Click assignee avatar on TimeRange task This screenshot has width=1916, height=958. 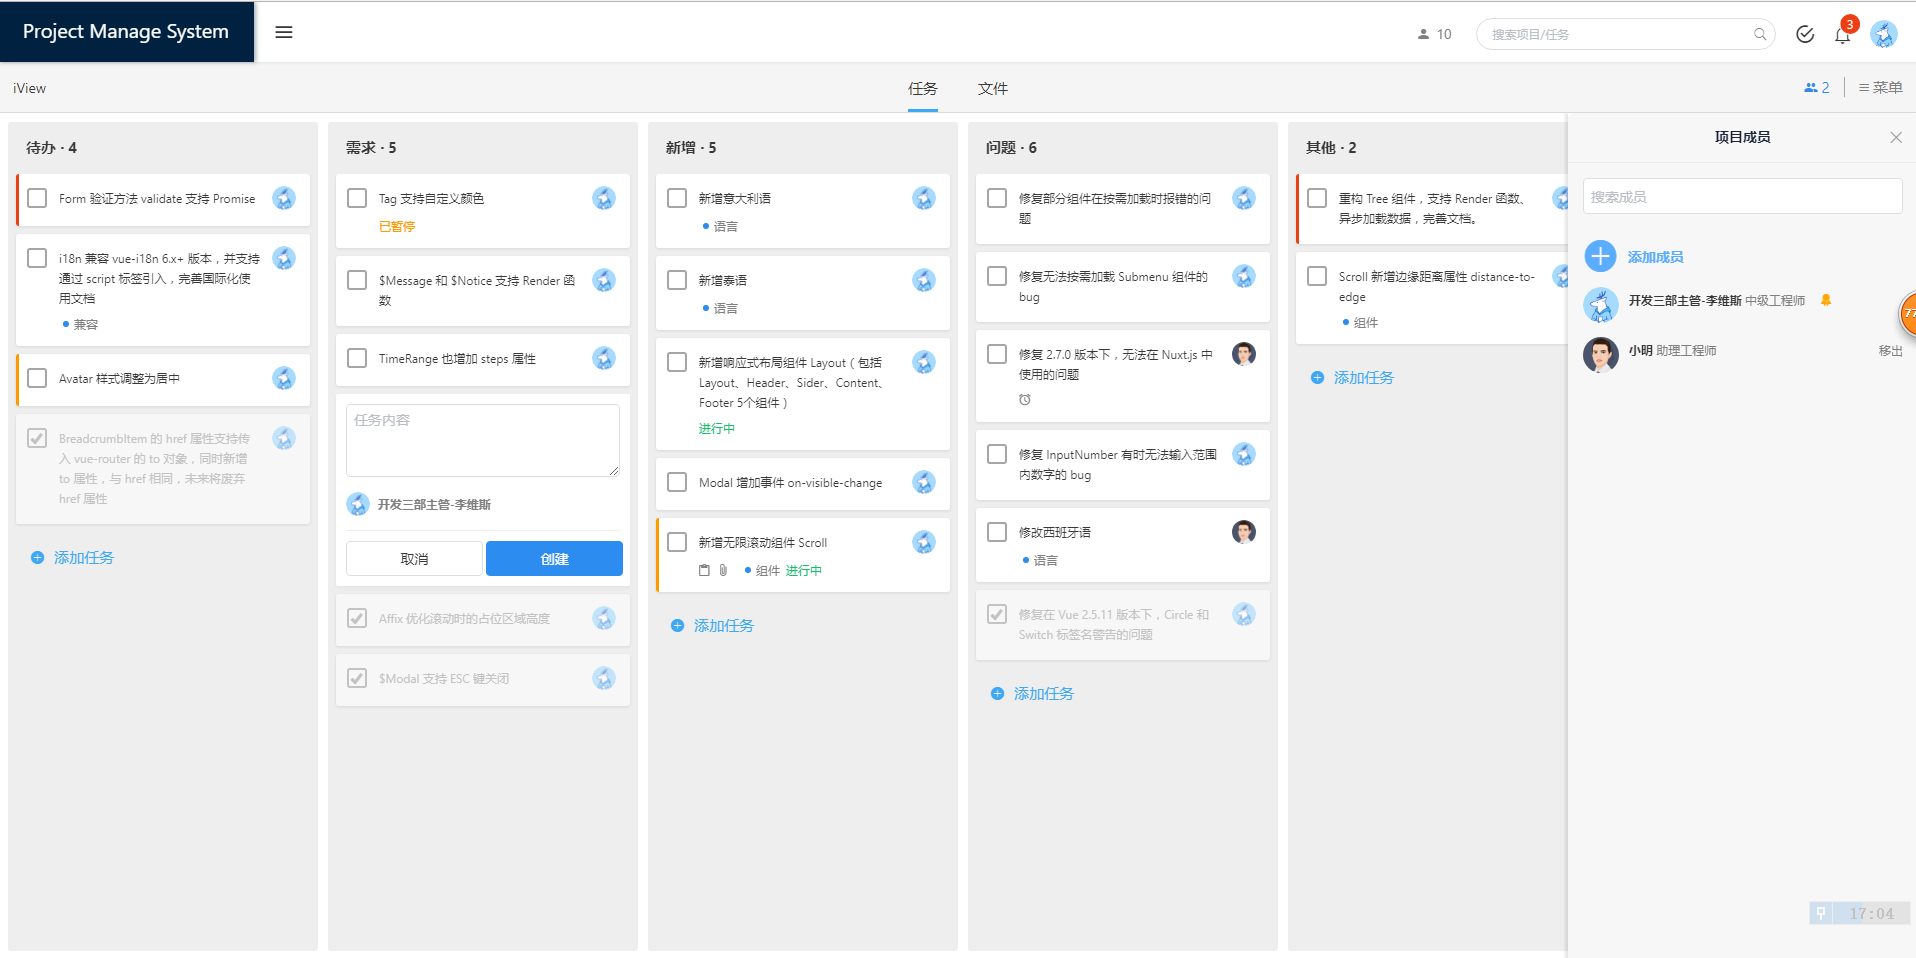coord(604,358)
